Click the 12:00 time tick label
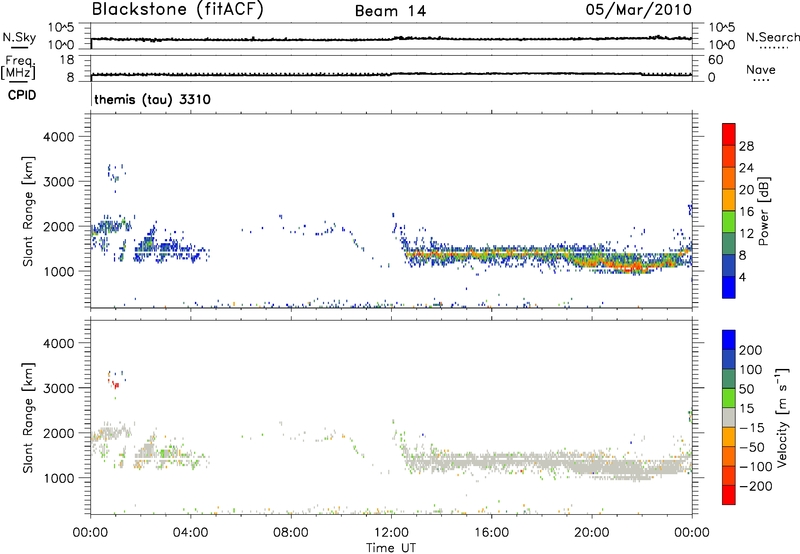The height and width of the screenshot is (554, 800). pyautogui.click(x=391, y=533)
